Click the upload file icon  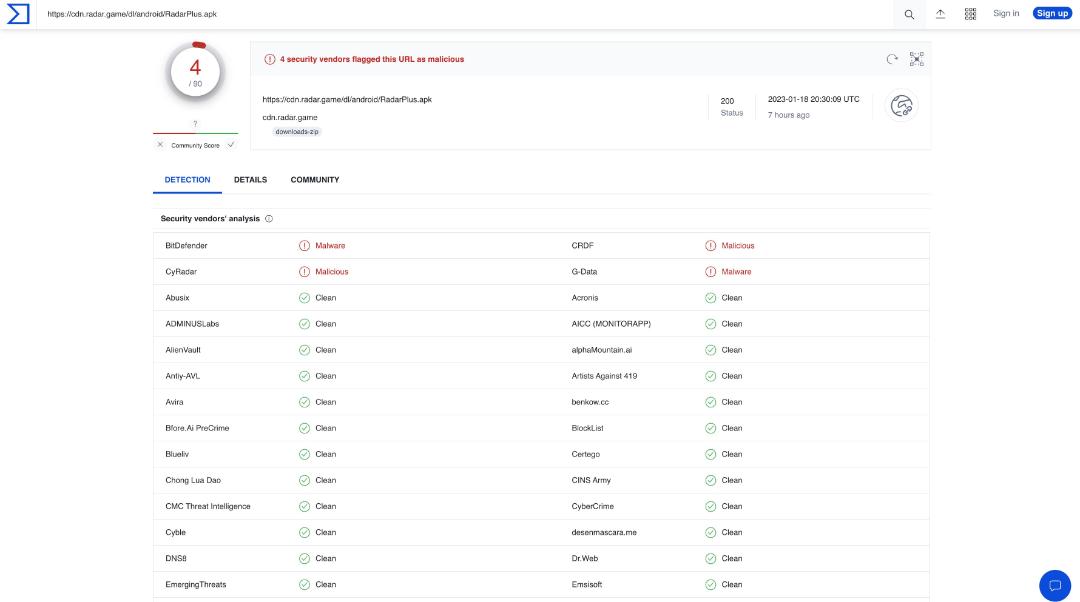pos(940,14)
